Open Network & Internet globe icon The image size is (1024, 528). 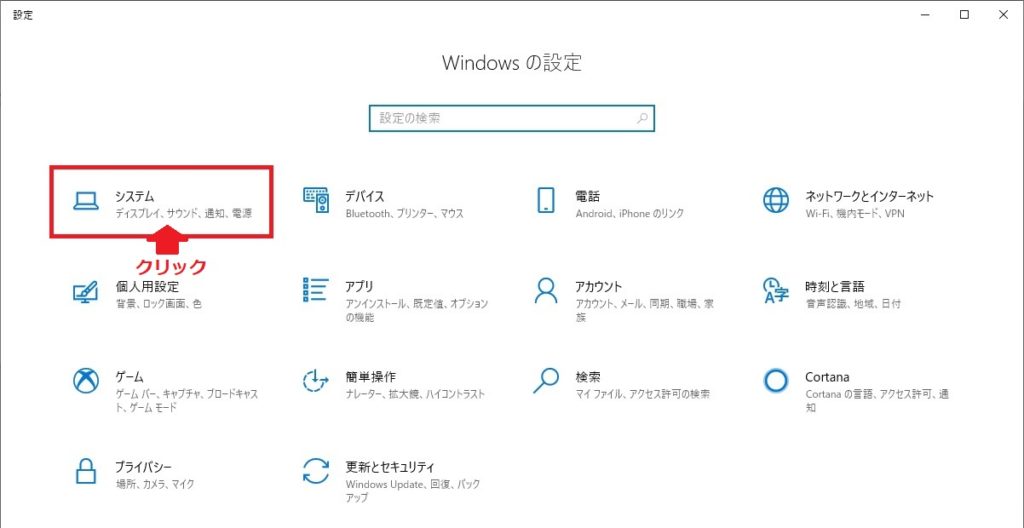click(776, 200)
